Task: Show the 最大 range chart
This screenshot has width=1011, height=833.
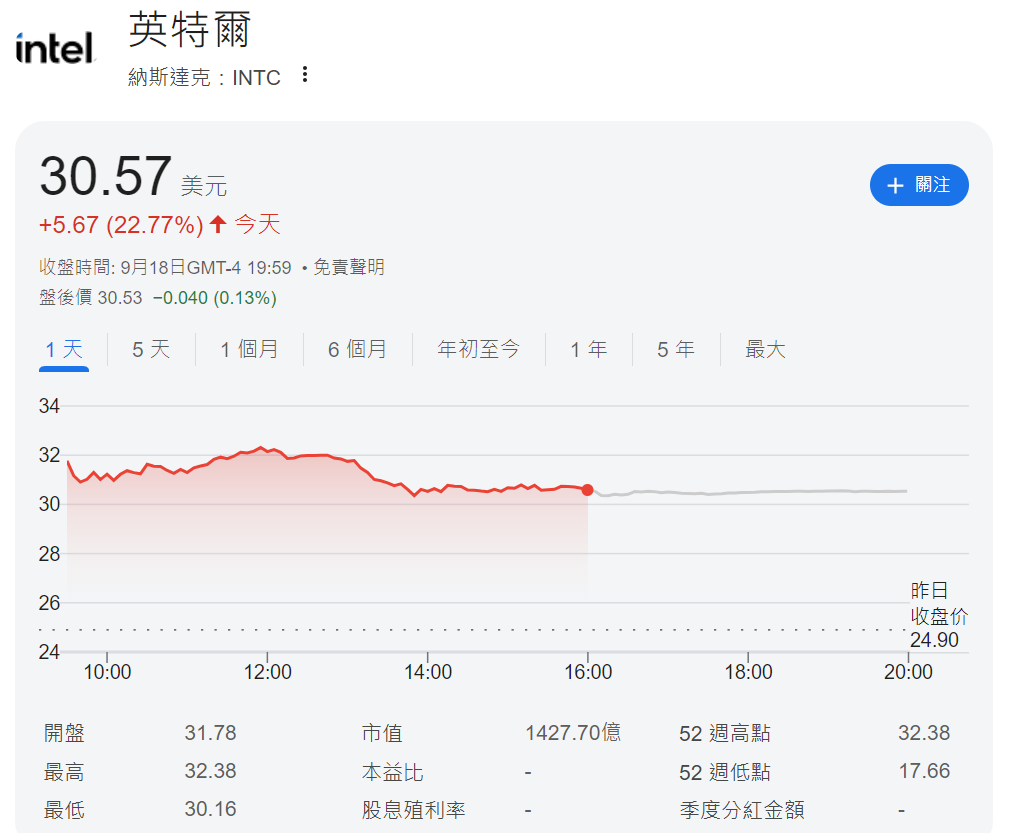Action: 765,349
